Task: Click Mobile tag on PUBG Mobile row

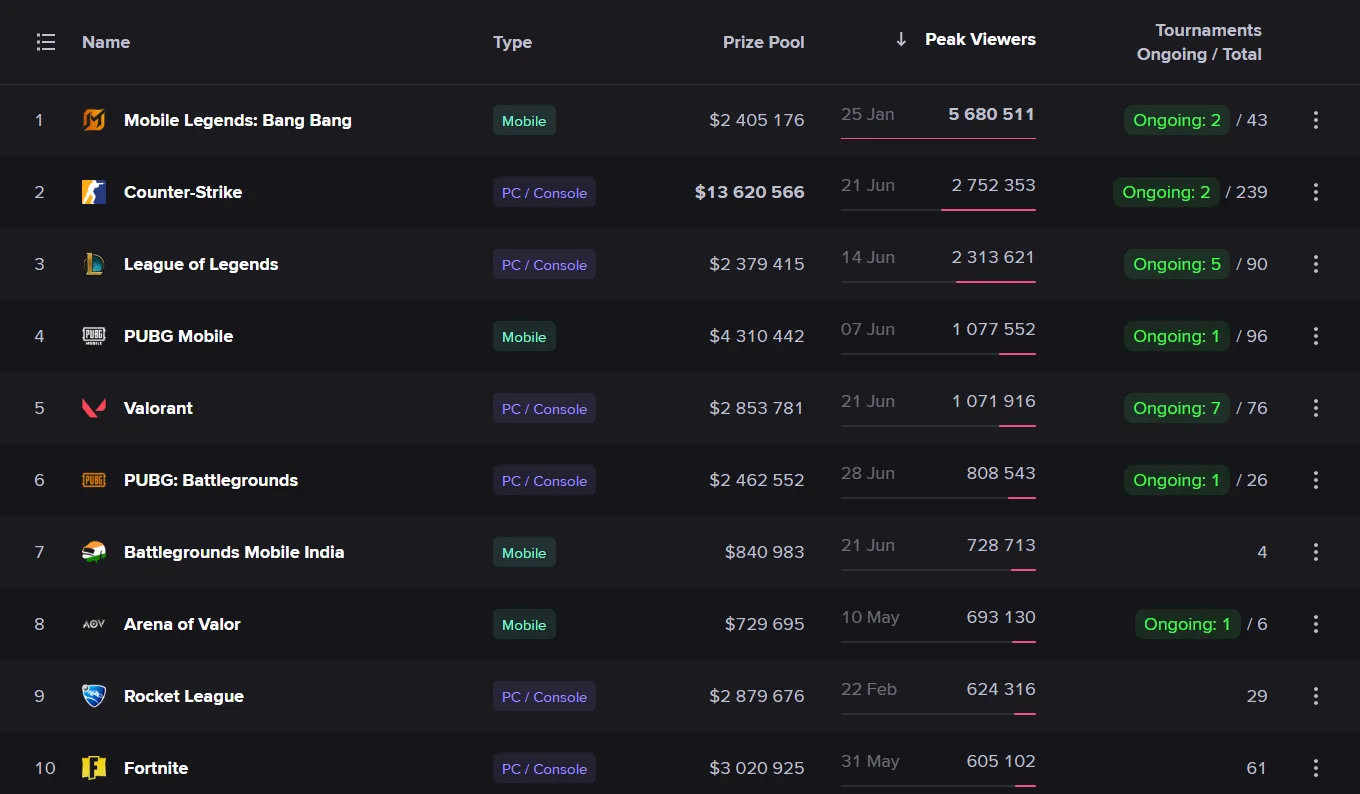Action: (x=524, y=336)
